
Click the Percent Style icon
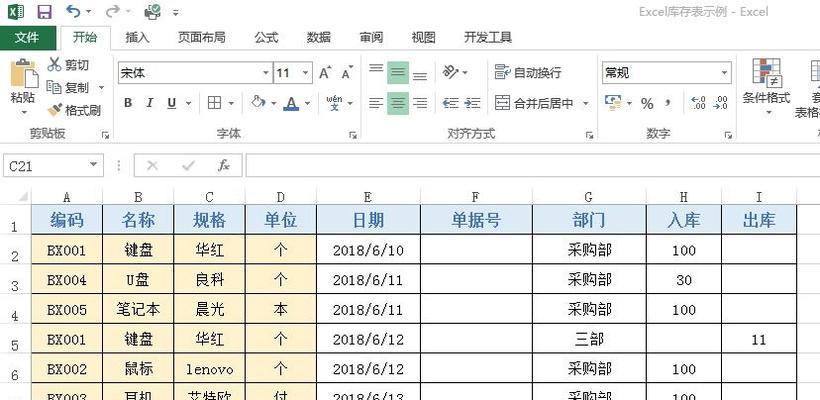click(x=647, y=104)
